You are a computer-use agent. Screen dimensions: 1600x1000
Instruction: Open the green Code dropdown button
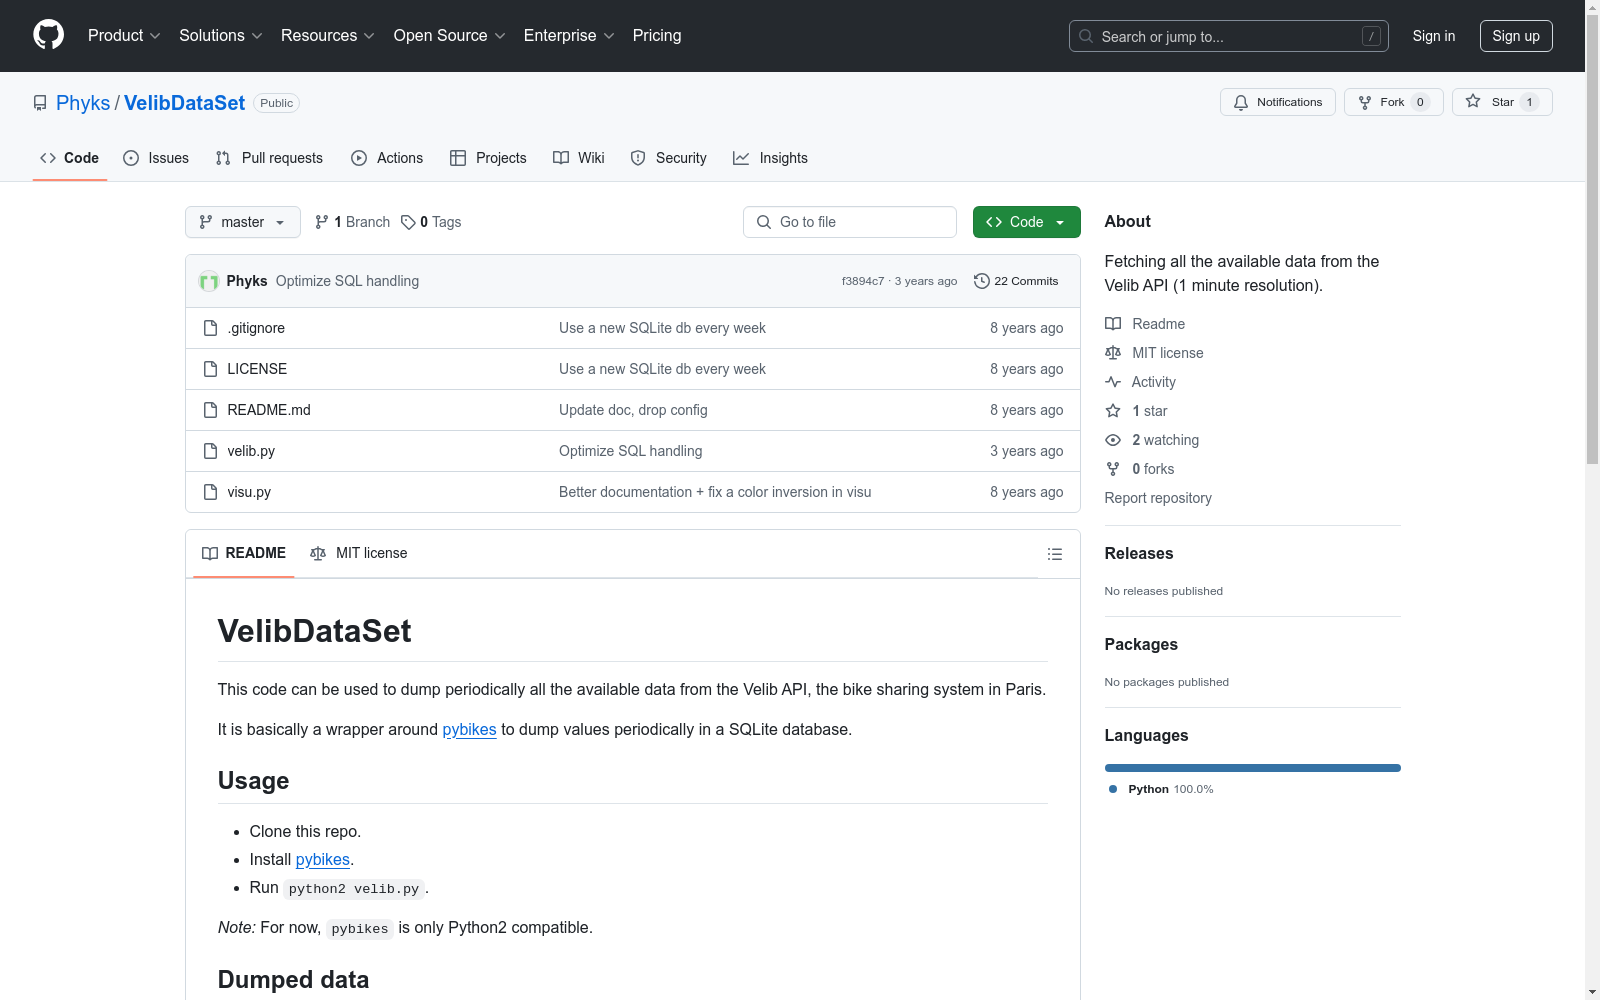[1027, 222]
